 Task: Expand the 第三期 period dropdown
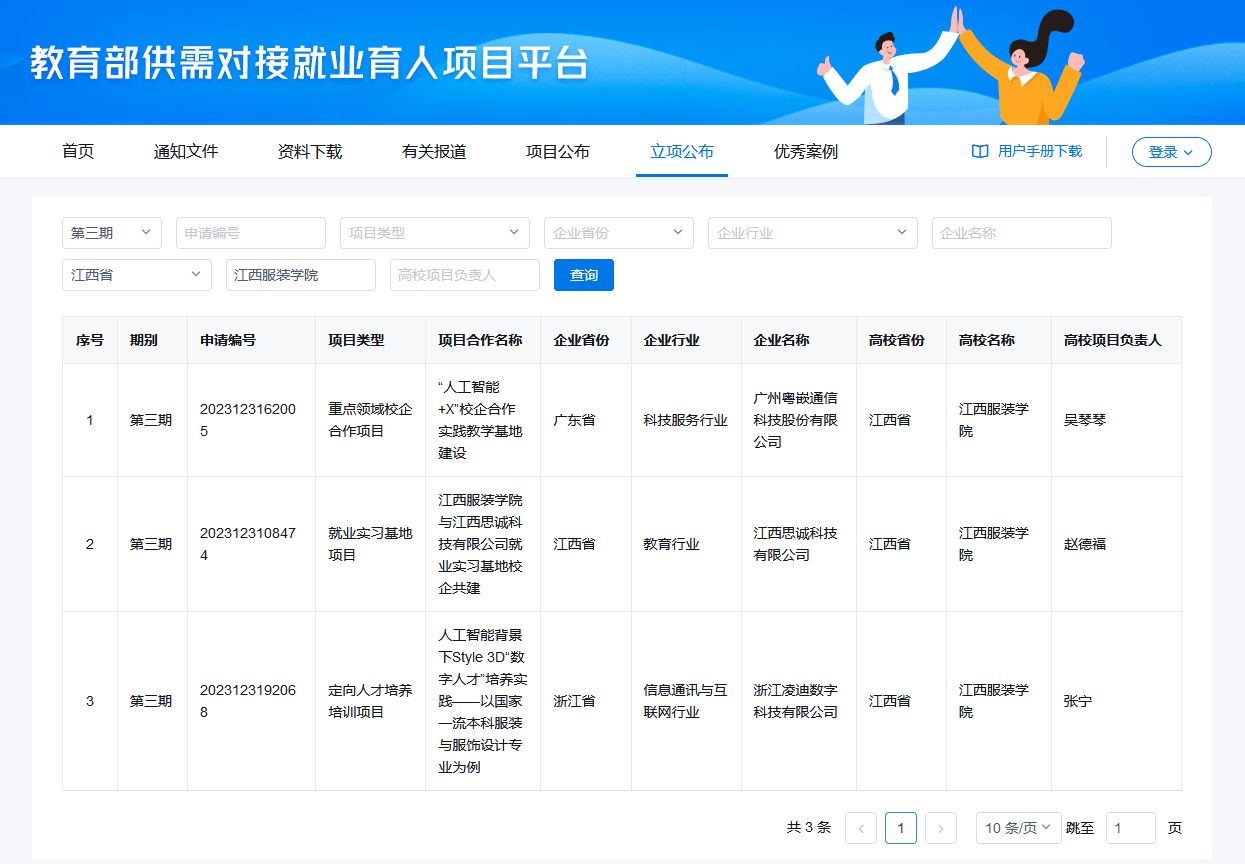(112, 233)
